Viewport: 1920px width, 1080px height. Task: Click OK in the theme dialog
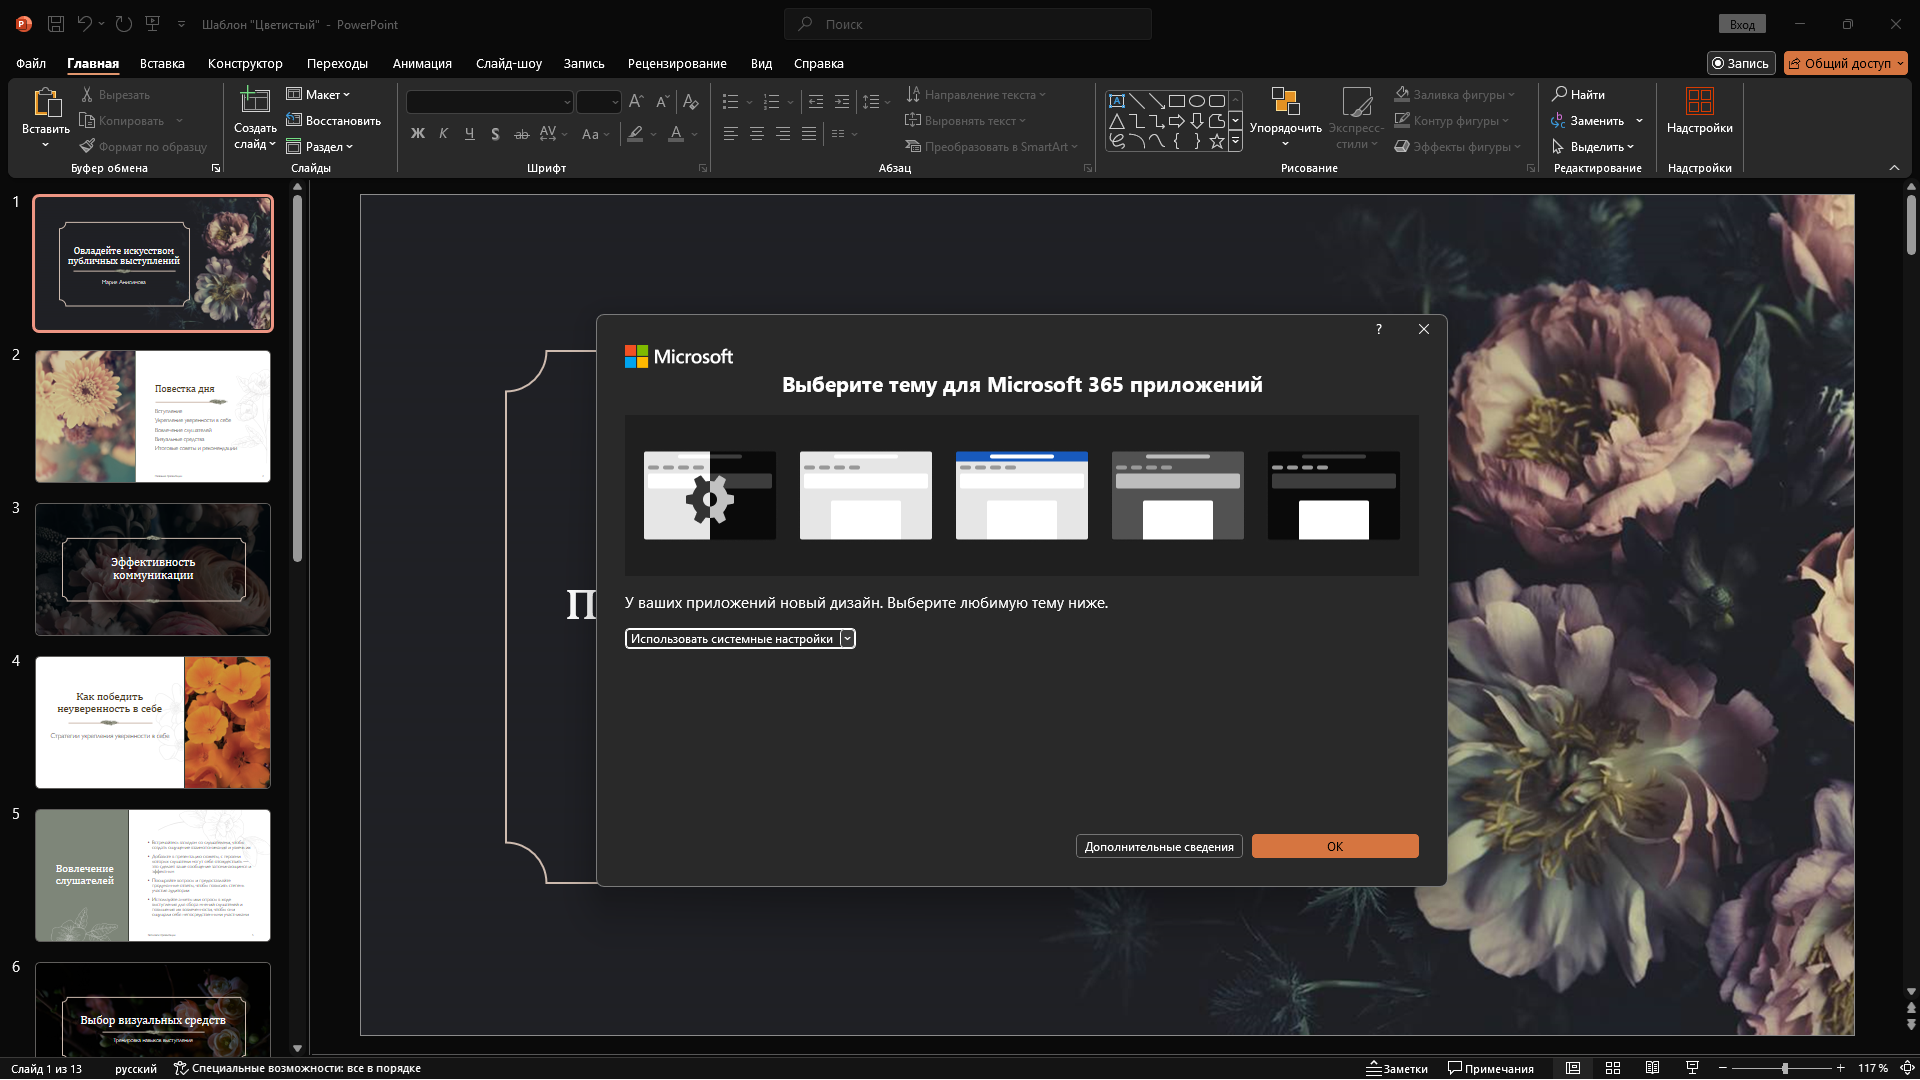click(x=1335, y=847)
